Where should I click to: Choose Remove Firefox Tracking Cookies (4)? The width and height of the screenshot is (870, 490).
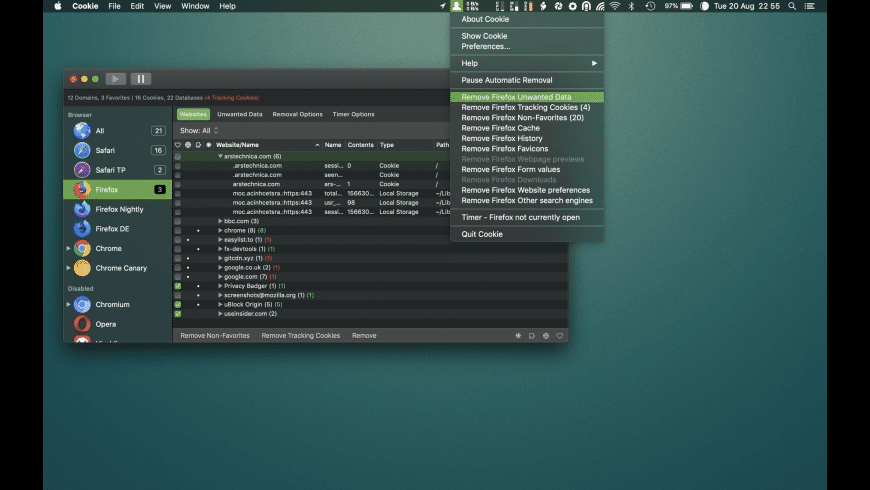(527, 108)
